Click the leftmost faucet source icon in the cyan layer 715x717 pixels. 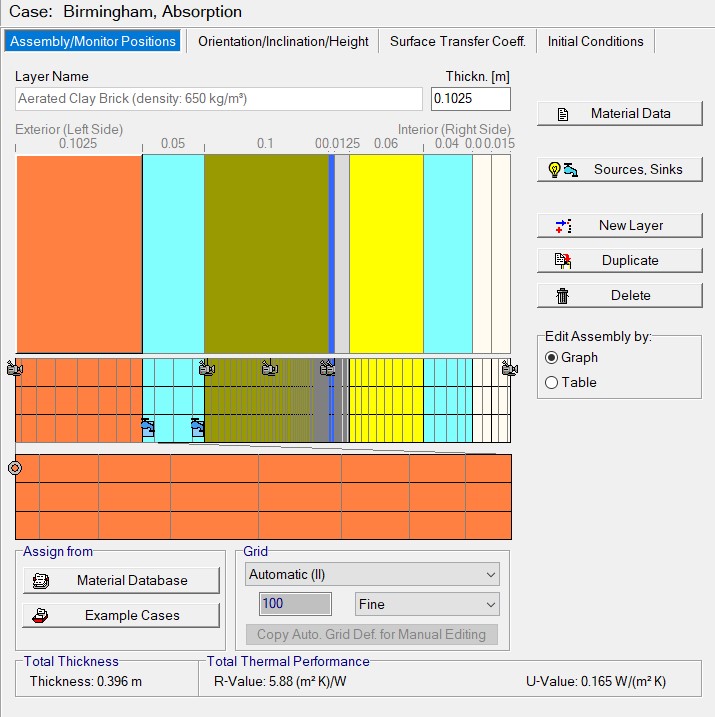coord(148,428)
